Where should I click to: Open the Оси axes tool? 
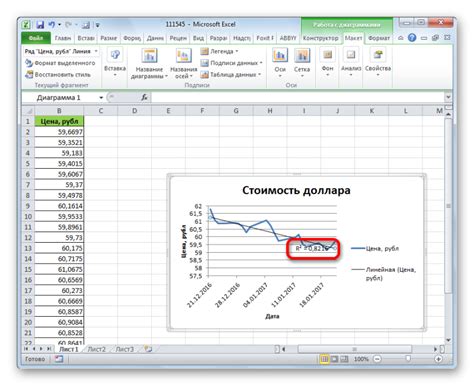pyautogui.click(x=280, y=63)
